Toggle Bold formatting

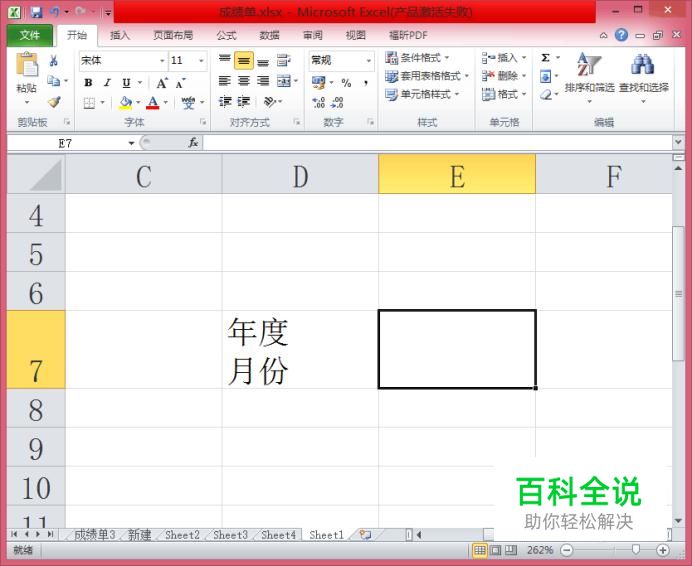click(88, 83)
